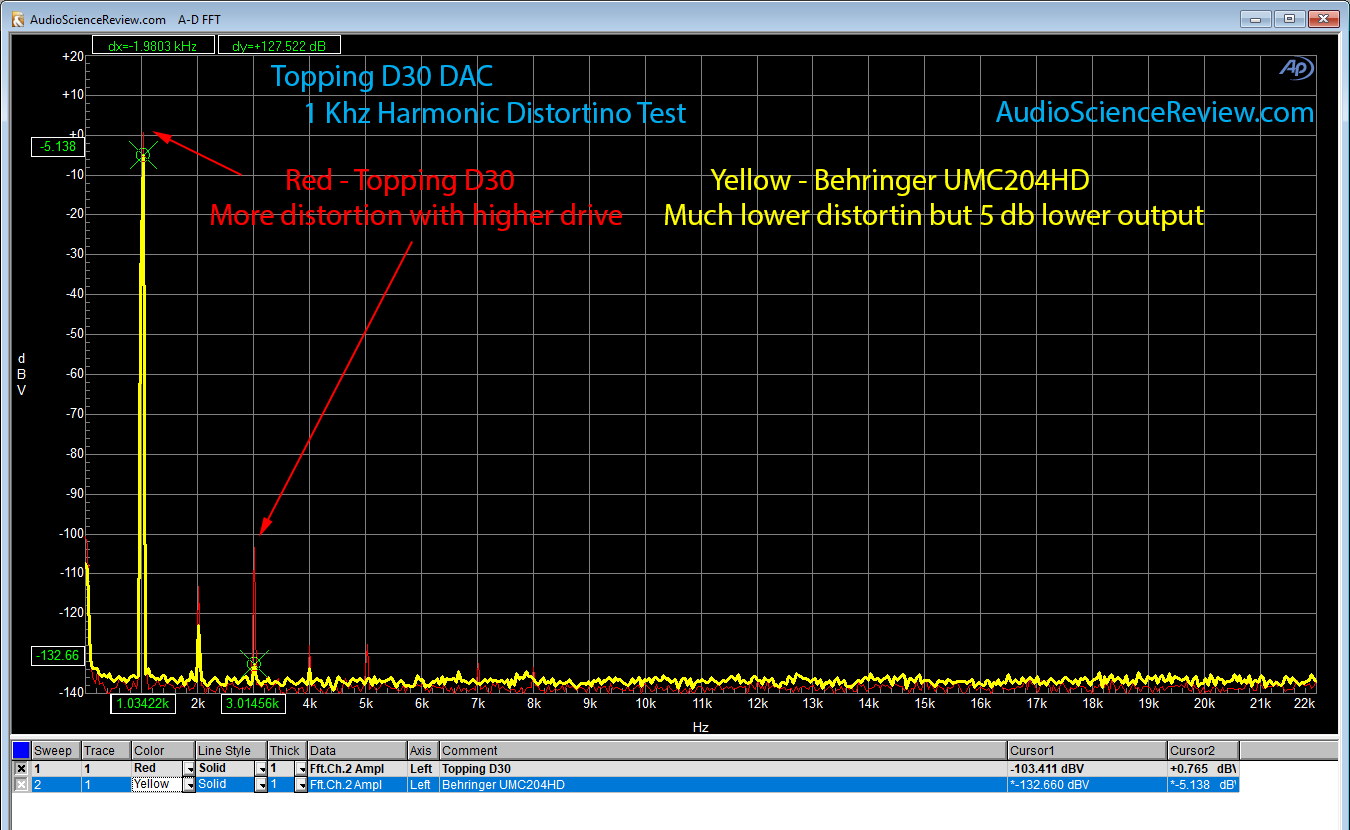
Task: Maximize the A-D FFT window
Action: pyautogui.click(x=1290, y=19)
